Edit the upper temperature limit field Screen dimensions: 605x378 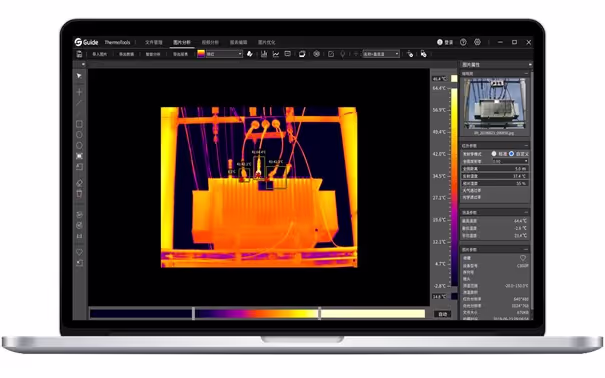coord(439,79)
